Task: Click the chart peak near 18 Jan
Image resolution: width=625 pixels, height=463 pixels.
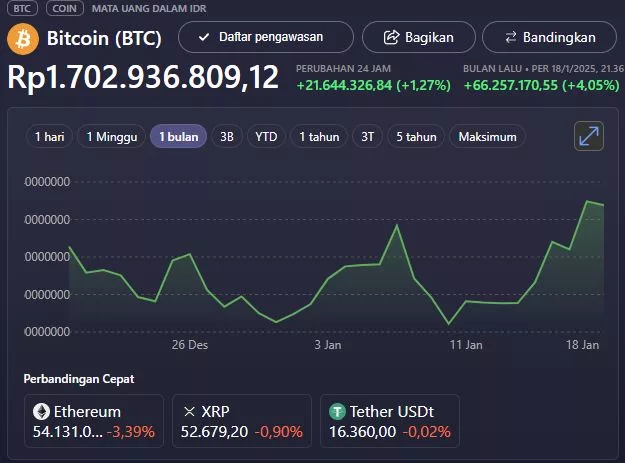Action: click(x=587, y=201)
